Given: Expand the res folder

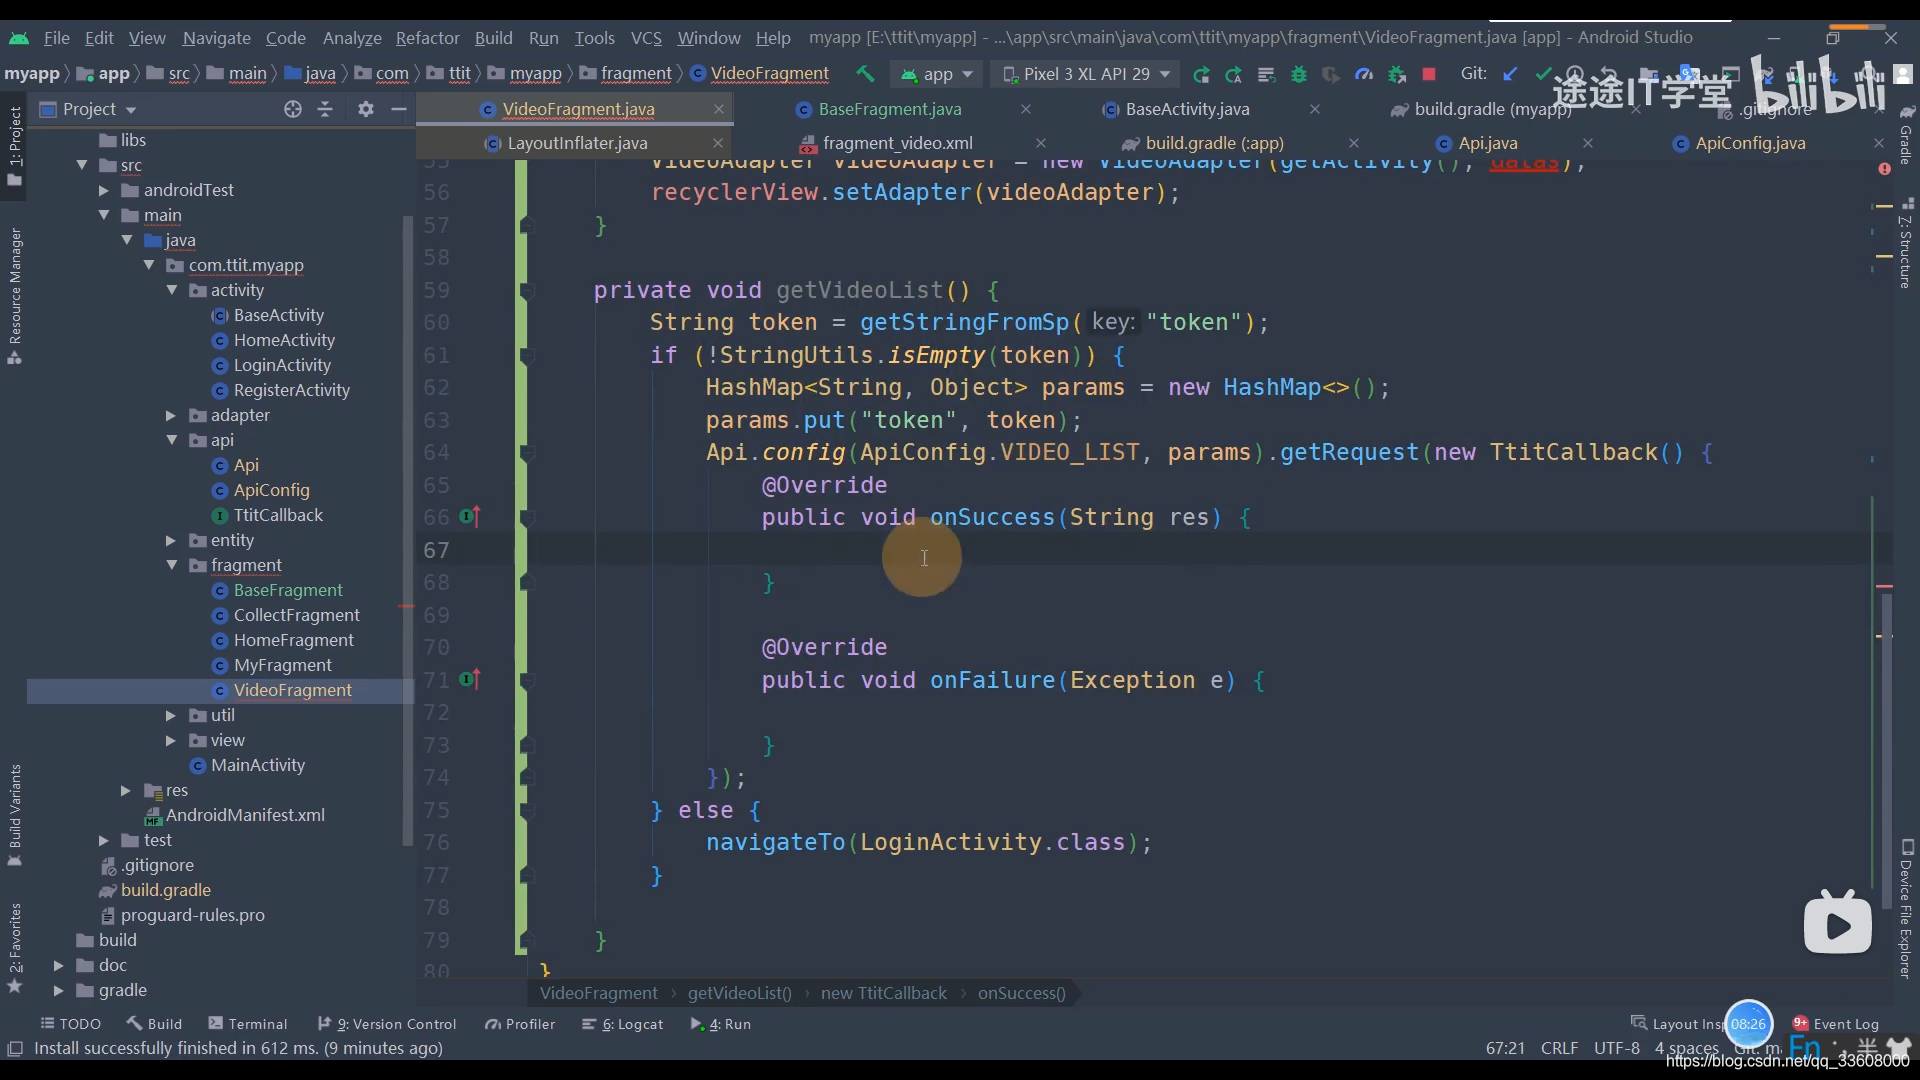Looking at the screenshot, I should tap(126, 790).
